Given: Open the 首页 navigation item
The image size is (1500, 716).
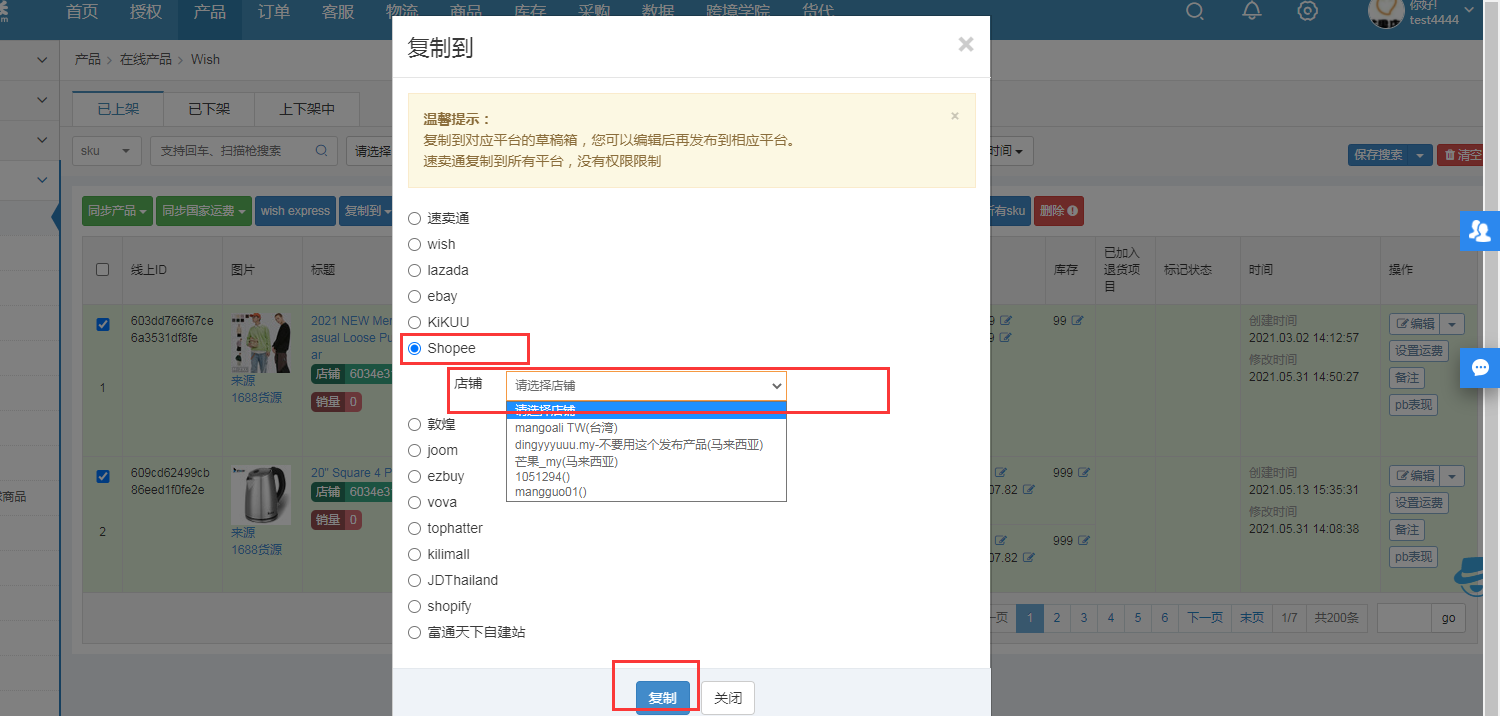Looking at the screenshot, I should coord(82,12).
